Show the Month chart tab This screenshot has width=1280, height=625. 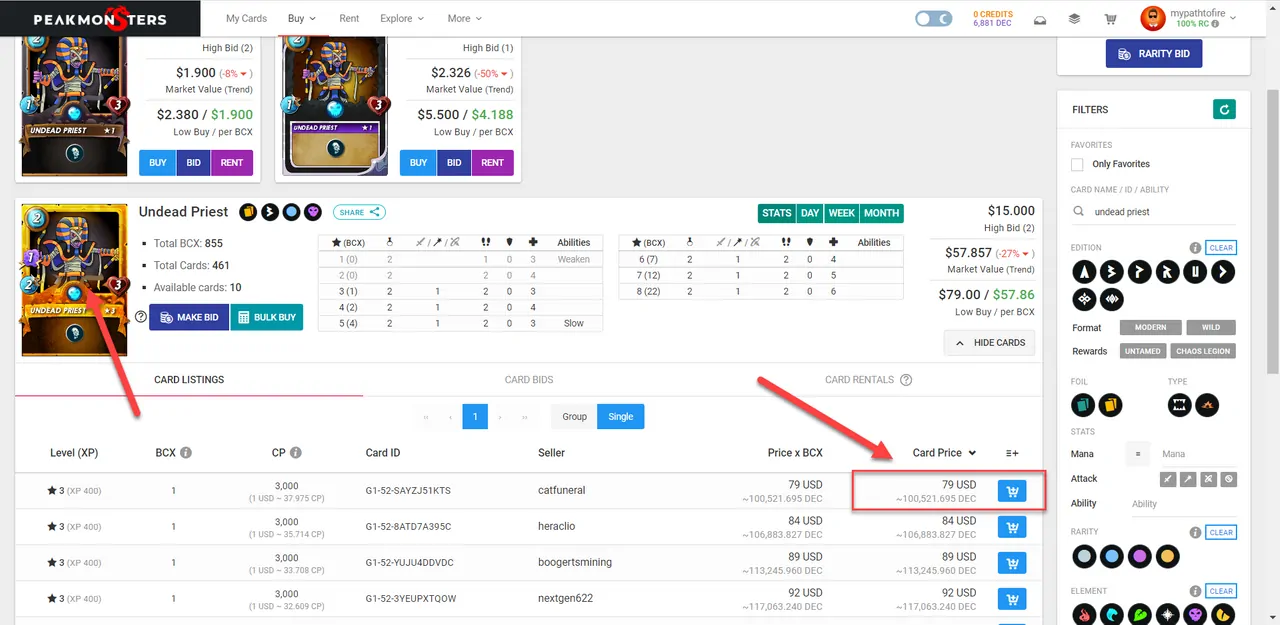[881, 213]
